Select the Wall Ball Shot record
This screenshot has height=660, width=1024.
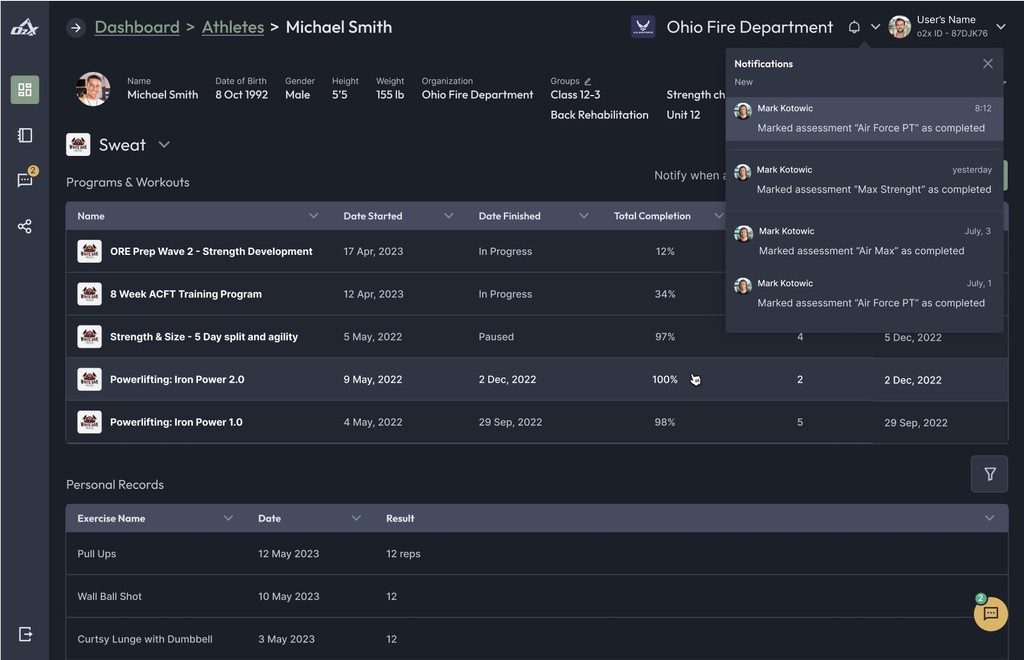coord(536,596)
